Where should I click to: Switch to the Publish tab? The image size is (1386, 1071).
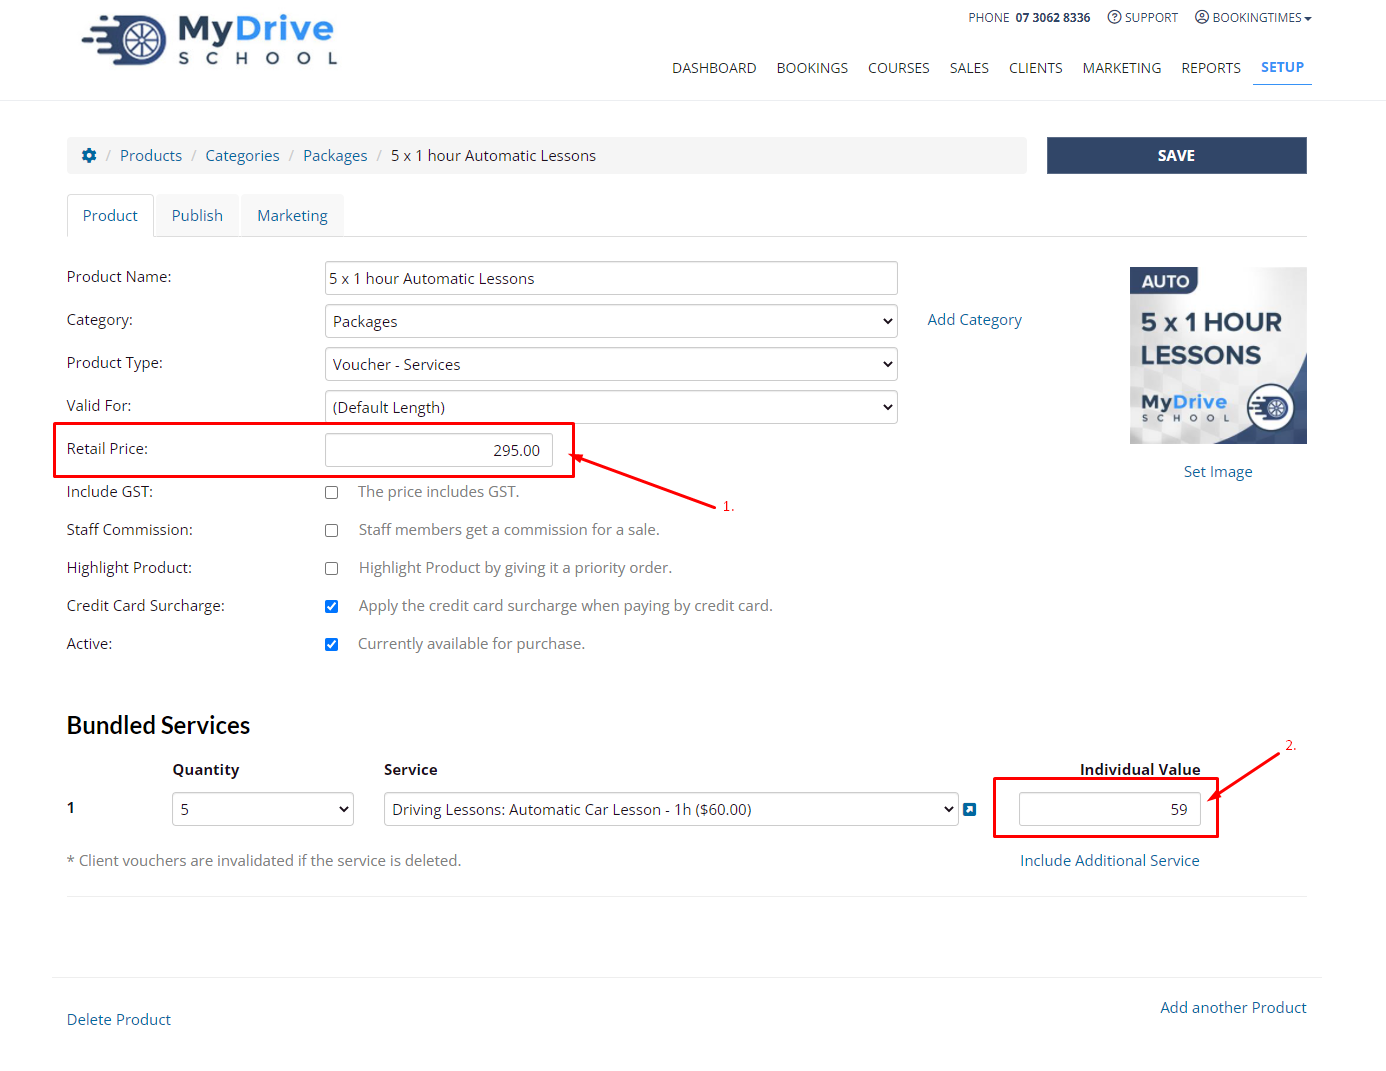197,215
